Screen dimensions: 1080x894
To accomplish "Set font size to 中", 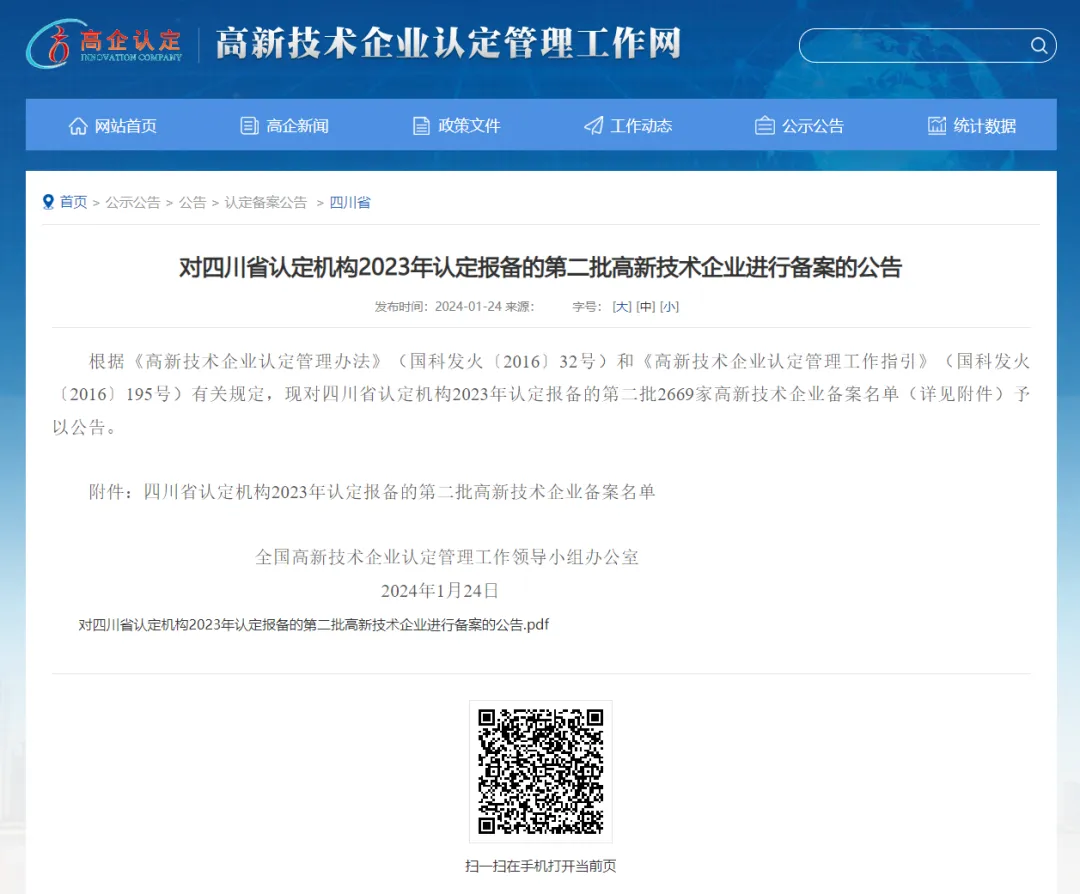I will (645, 306).
